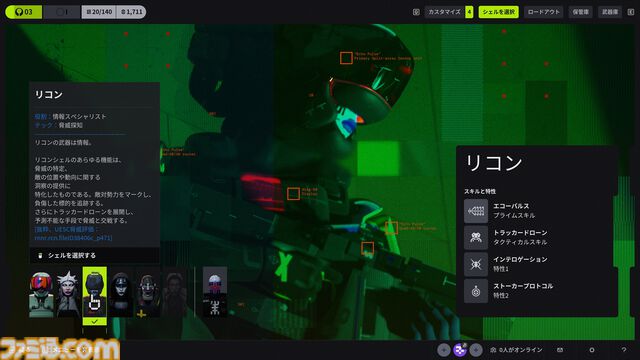Click the 1,711 currency counter

(131, 12)
